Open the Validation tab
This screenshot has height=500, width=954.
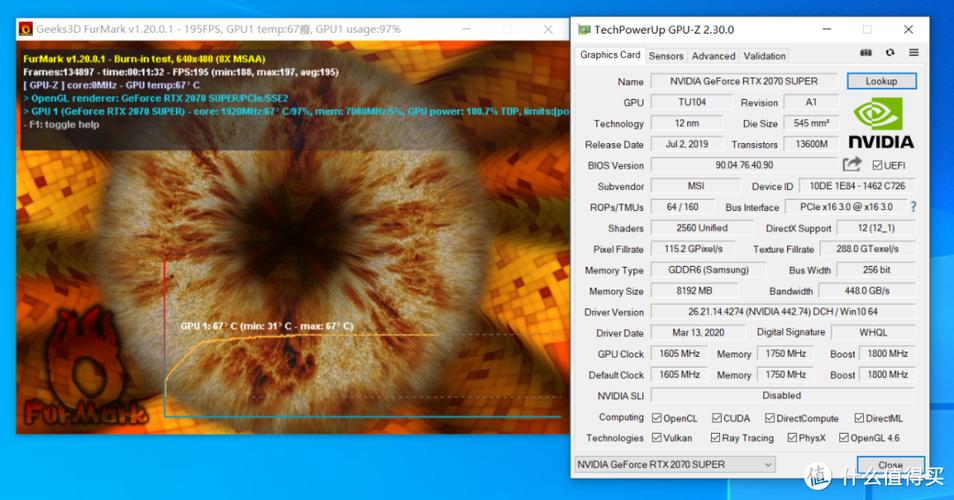click(764, 56)
